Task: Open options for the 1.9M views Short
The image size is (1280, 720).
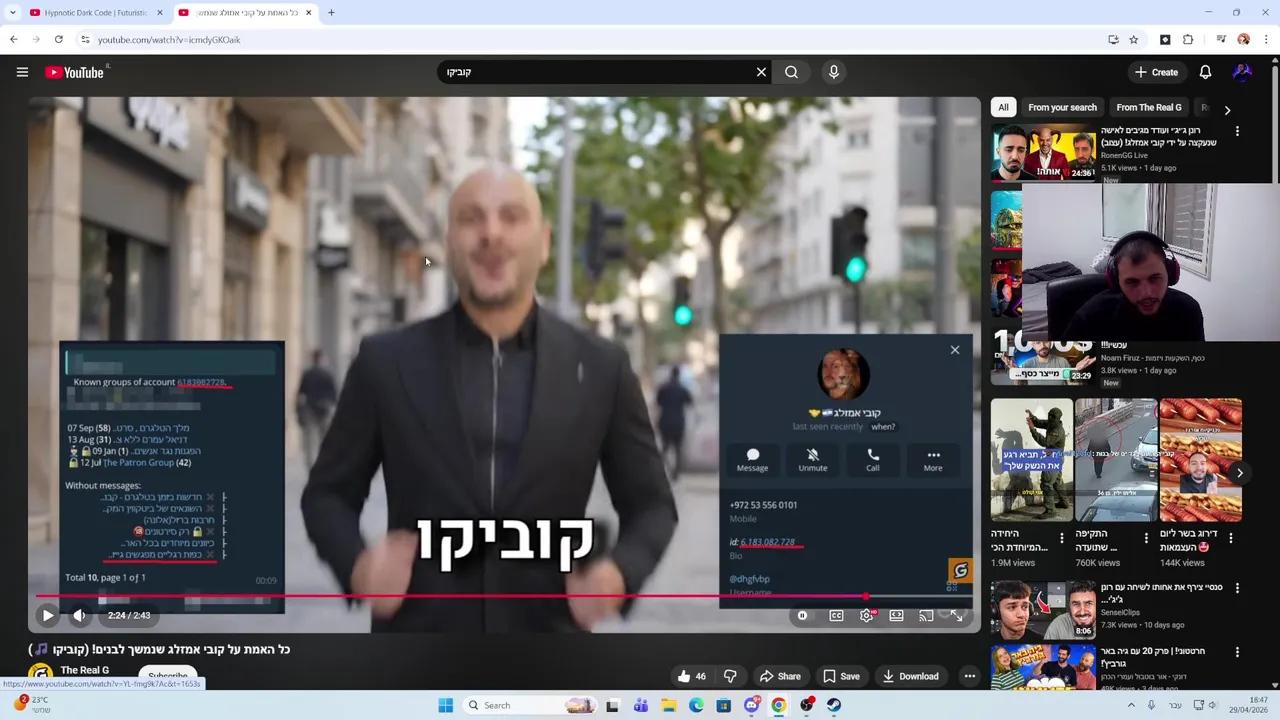Action: pyautogui.click(x=1062, y=538)
